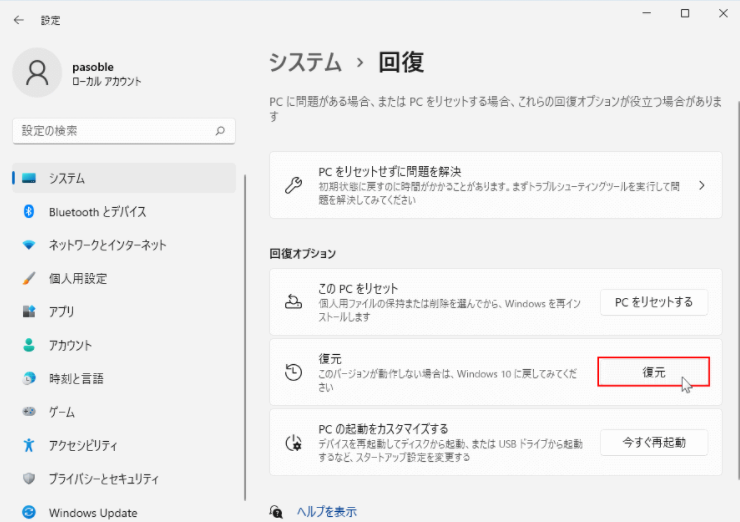
Task: Click the pasoble user avatar icon
Action: [37, 74]
